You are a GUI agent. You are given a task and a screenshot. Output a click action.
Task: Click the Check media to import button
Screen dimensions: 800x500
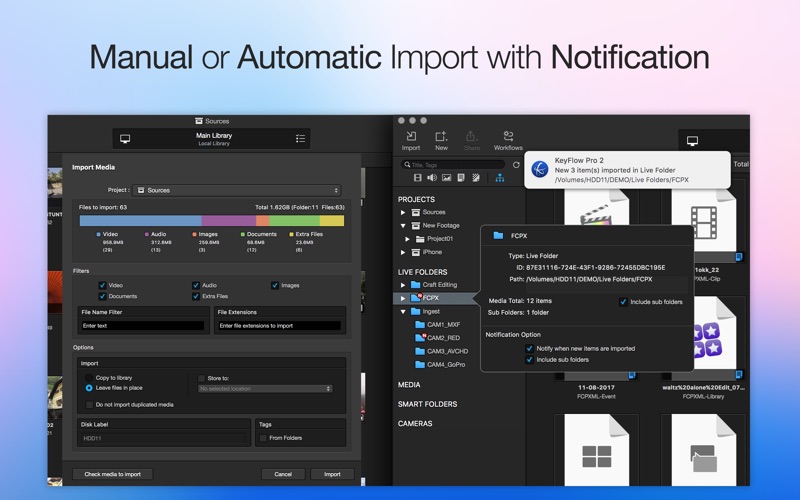click(112, 474)
